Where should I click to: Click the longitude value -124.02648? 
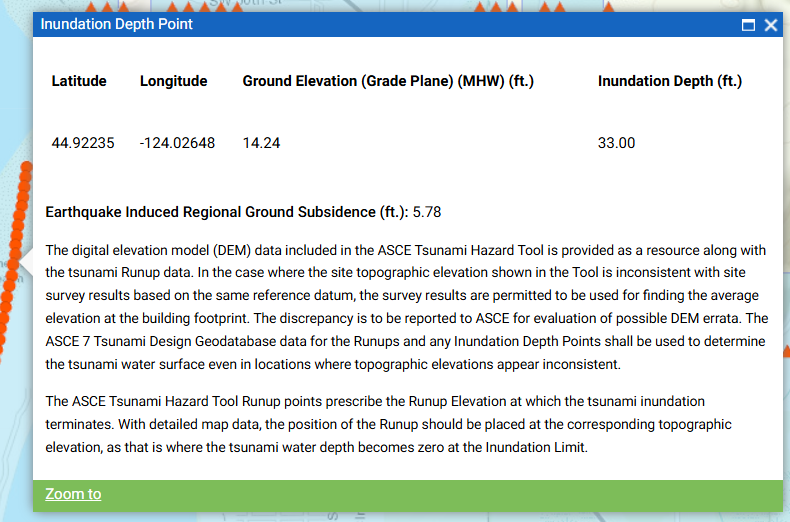(x=177, y=143)
